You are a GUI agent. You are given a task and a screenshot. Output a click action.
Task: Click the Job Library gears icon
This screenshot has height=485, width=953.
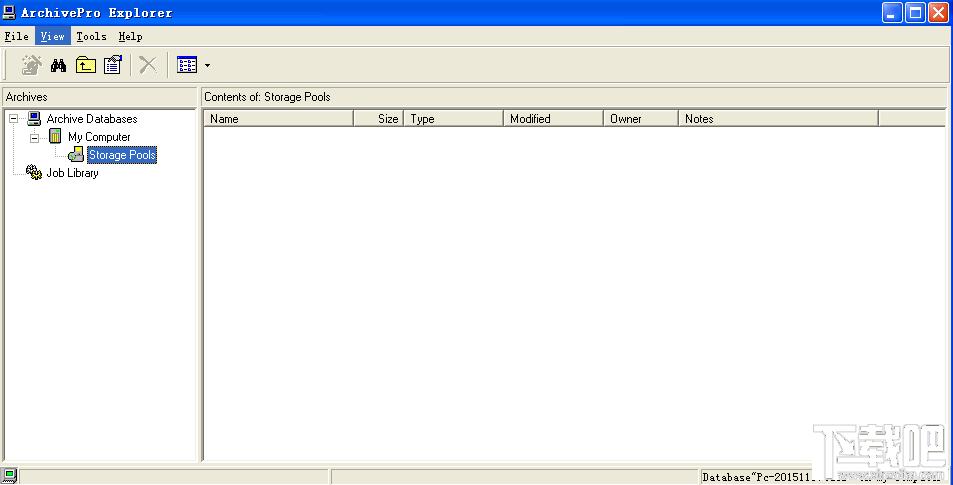34,173
